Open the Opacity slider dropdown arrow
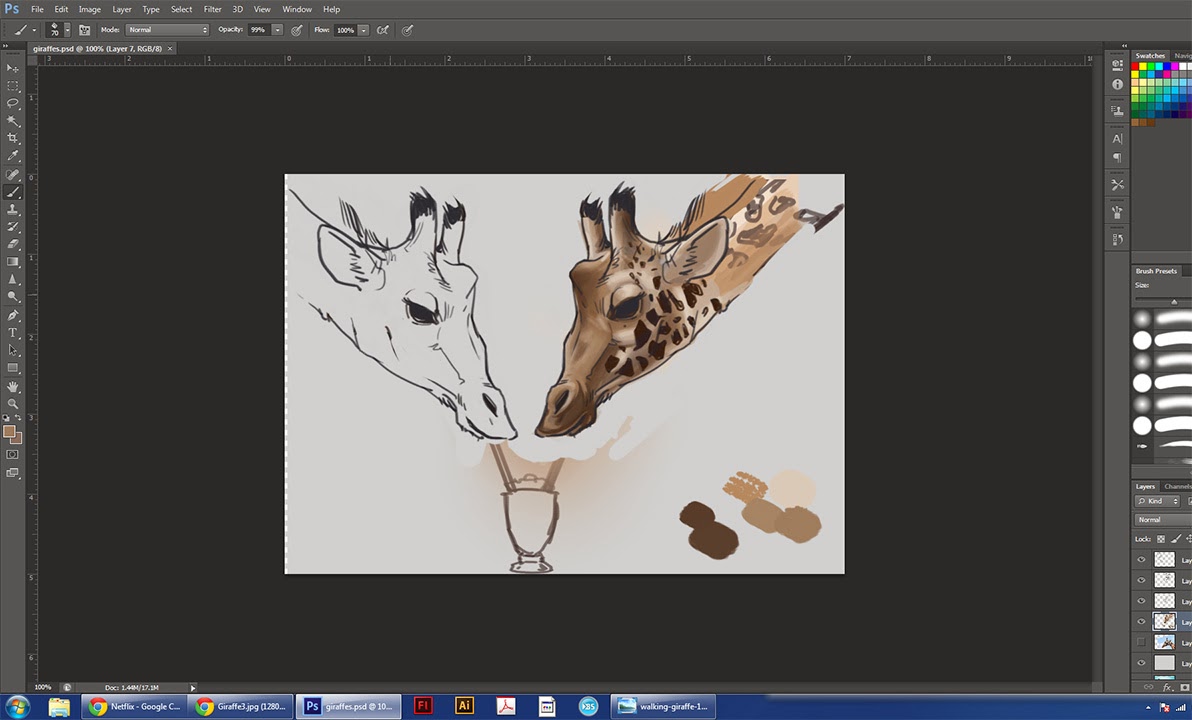This screenshot has width=1192, height=720. pyautogui.click(x=277, y=30)
